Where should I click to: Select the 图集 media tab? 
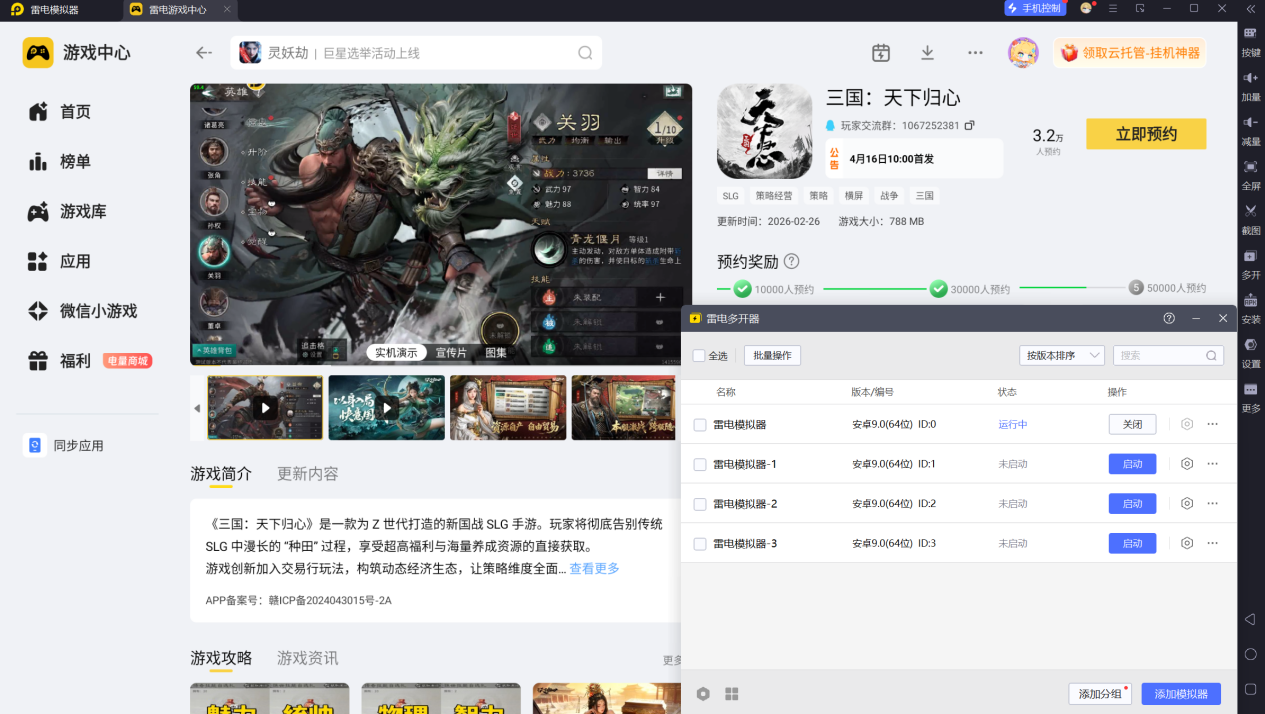496,353
